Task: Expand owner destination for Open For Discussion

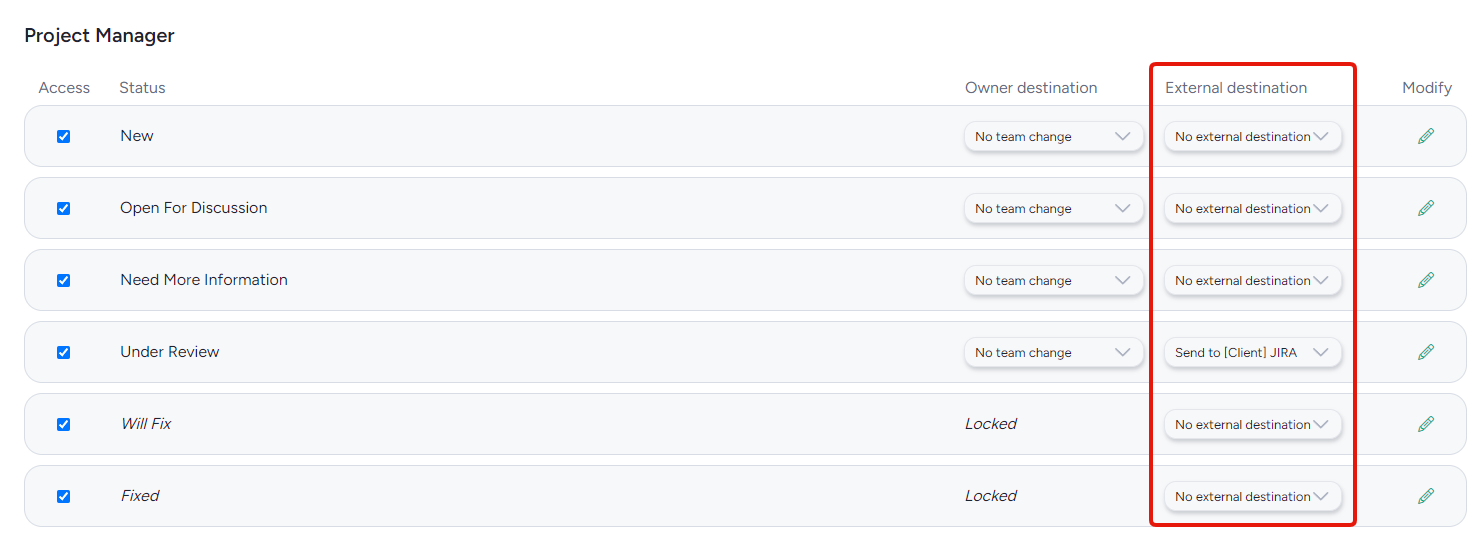Action: 1054,209
